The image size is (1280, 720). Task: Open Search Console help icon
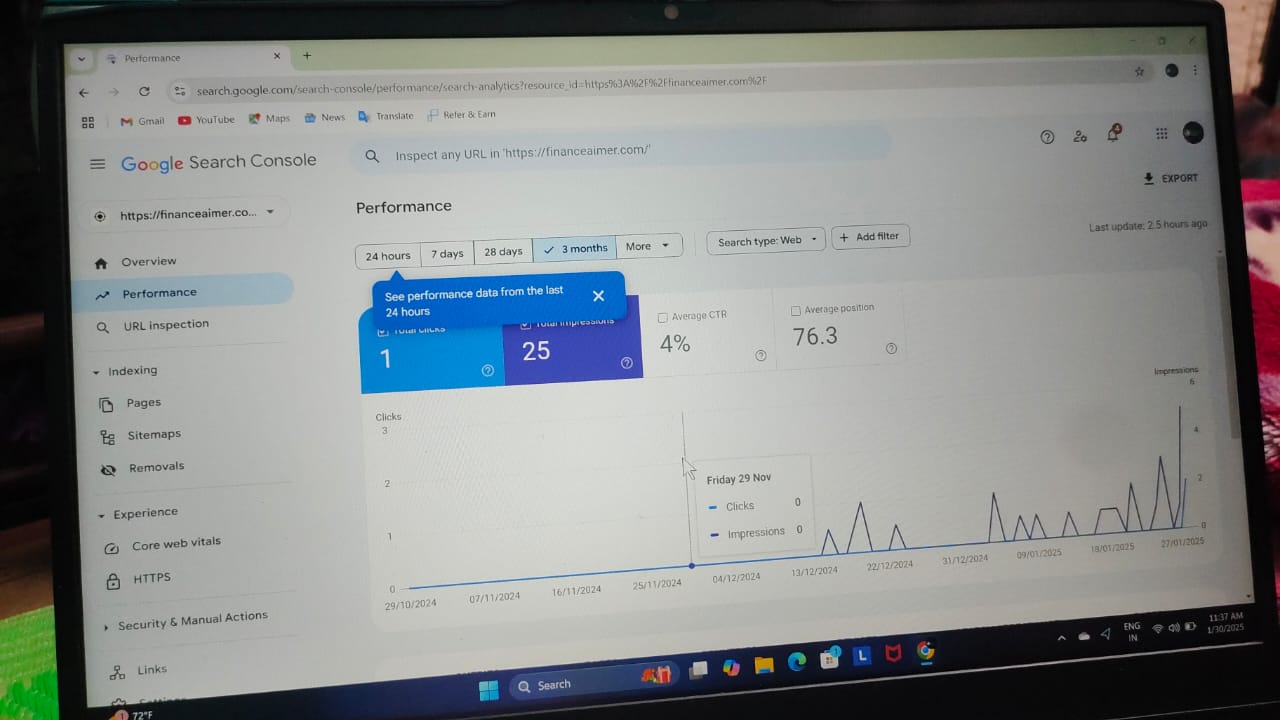click(1047, 137)
